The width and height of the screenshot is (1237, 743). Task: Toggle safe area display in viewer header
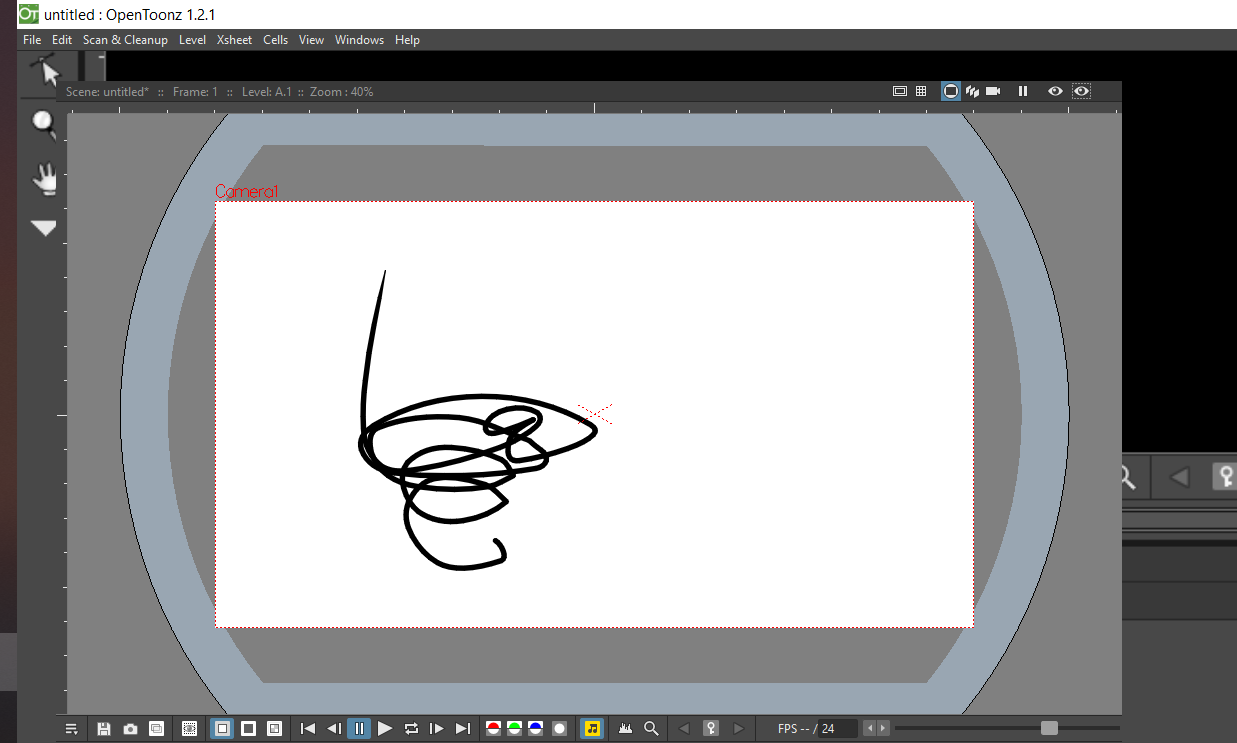[899, 91]
